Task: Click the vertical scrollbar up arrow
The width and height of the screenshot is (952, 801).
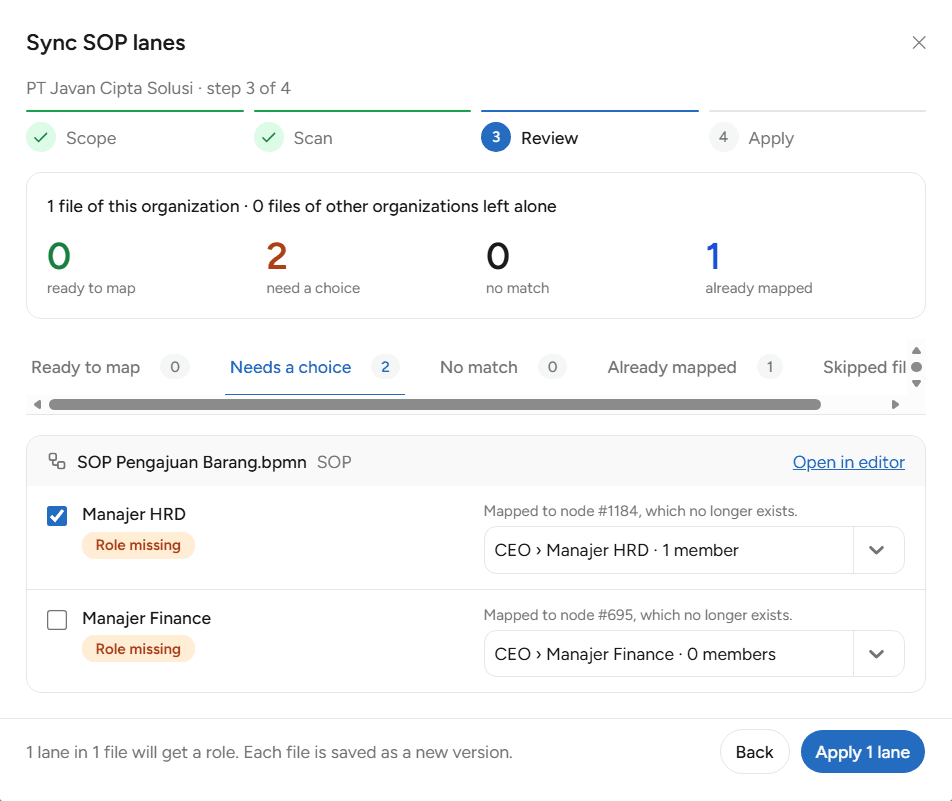Action: [x=917, y=351]
